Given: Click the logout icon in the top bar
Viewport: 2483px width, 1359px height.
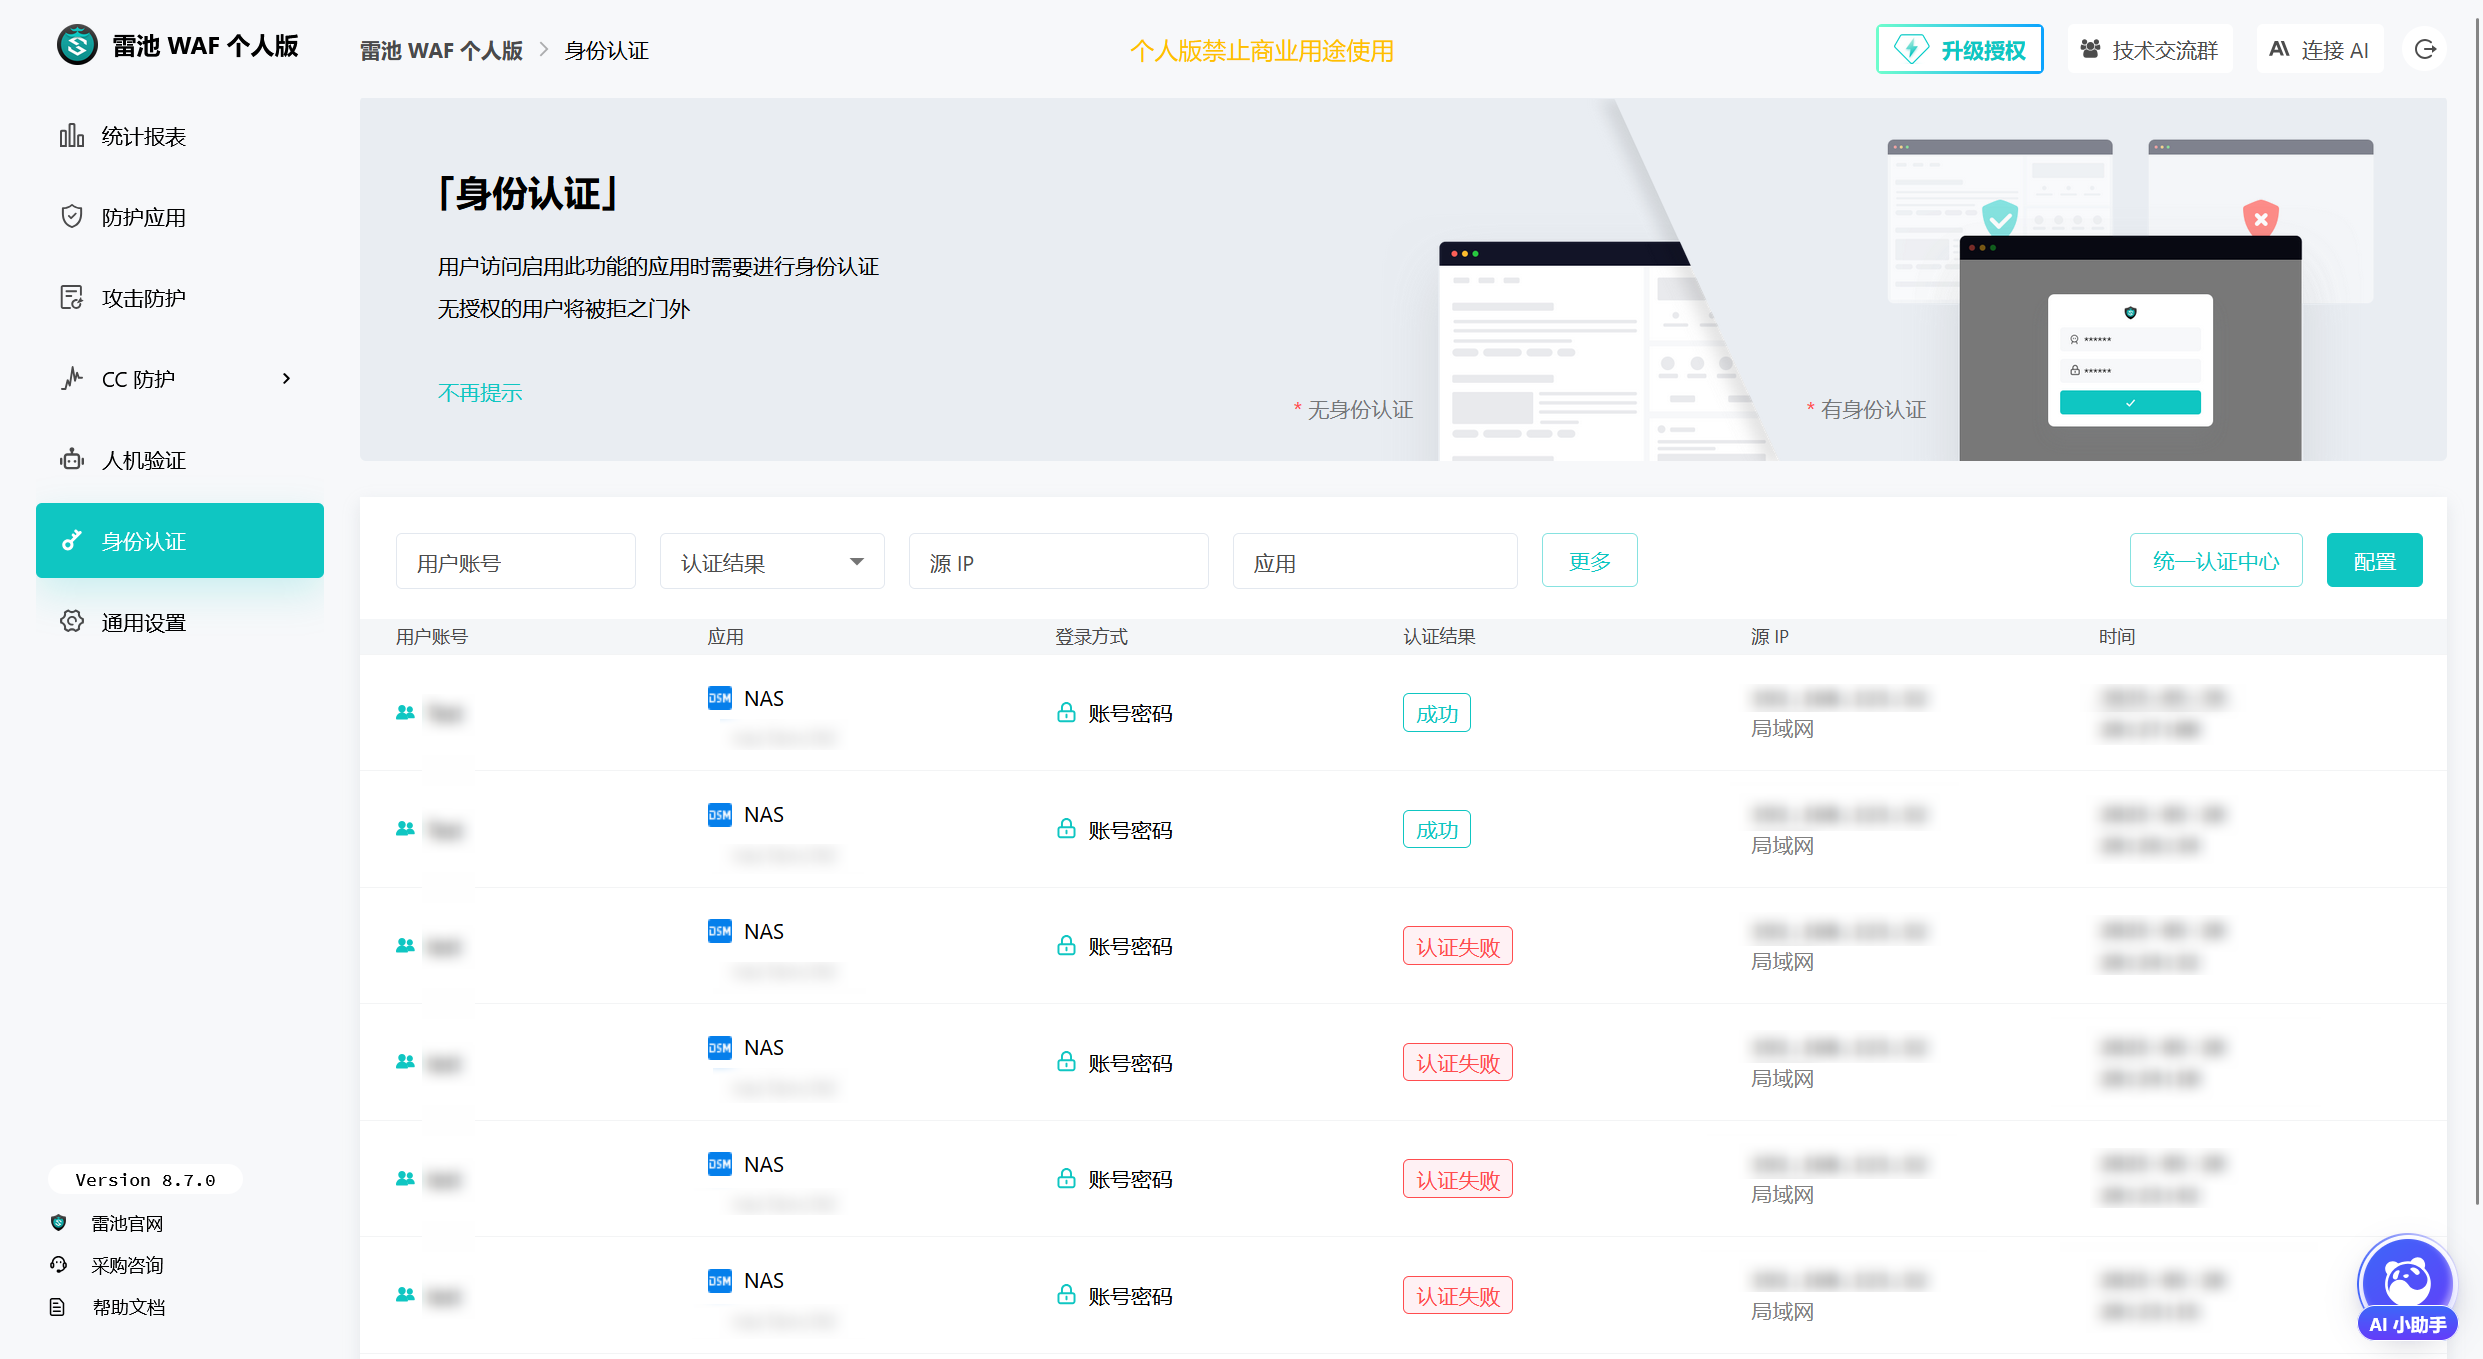Looking at the screenshot, I should tap(2425, 50).
